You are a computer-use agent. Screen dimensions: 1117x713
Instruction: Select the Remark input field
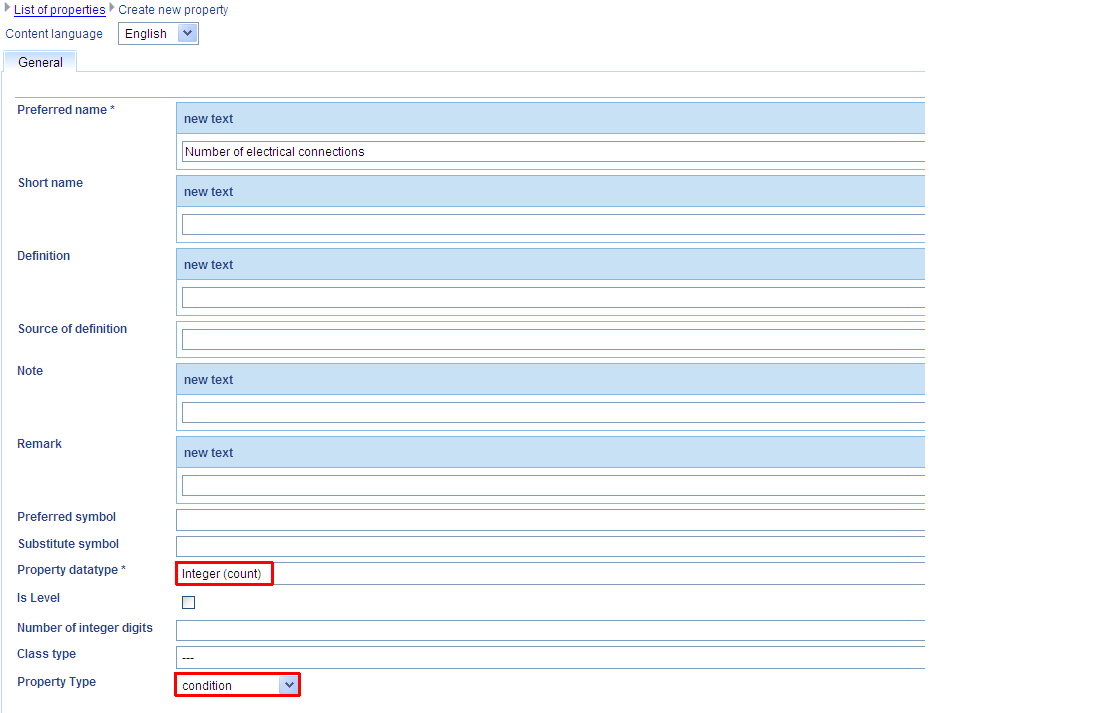552,486
